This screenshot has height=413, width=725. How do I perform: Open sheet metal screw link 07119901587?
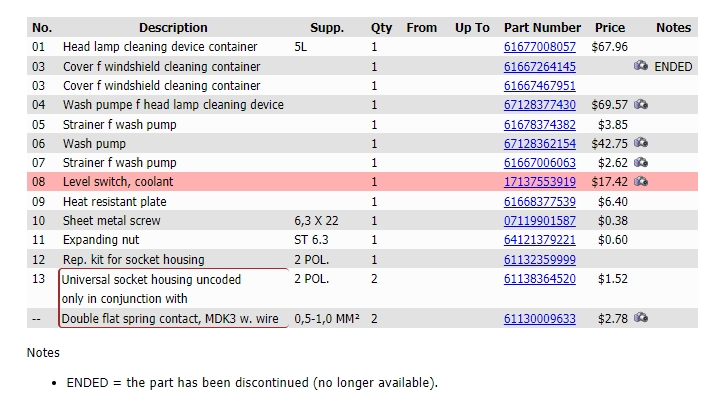click(x=540, y=221)
